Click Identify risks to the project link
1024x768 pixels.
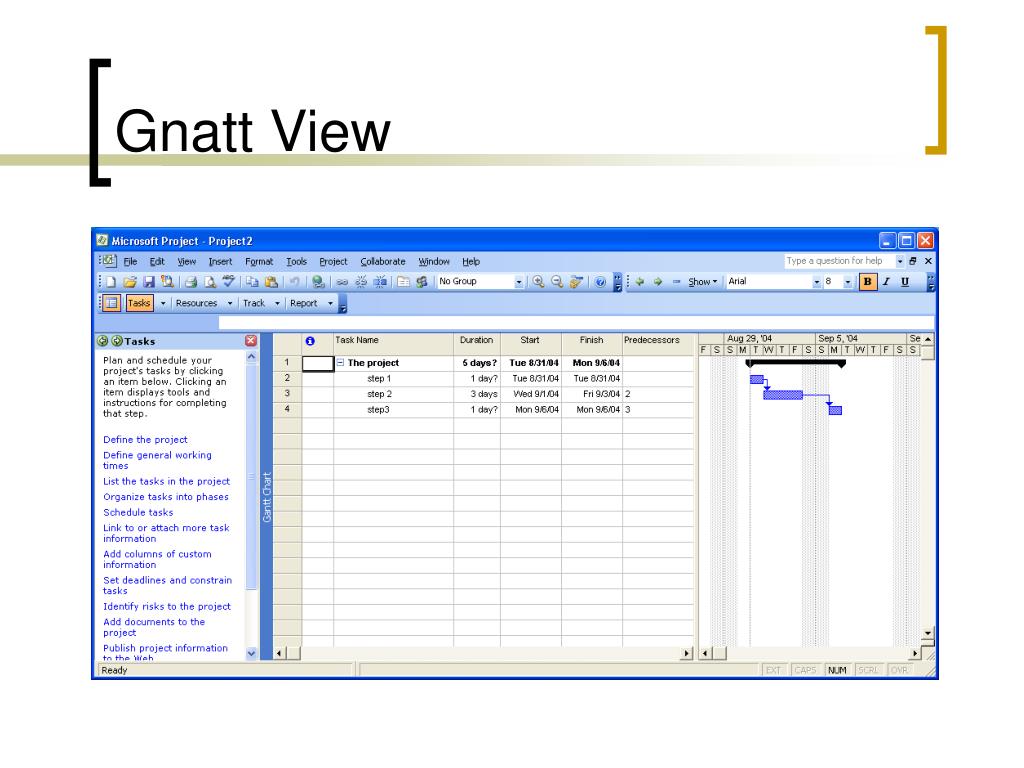click(x=167, y=607)
